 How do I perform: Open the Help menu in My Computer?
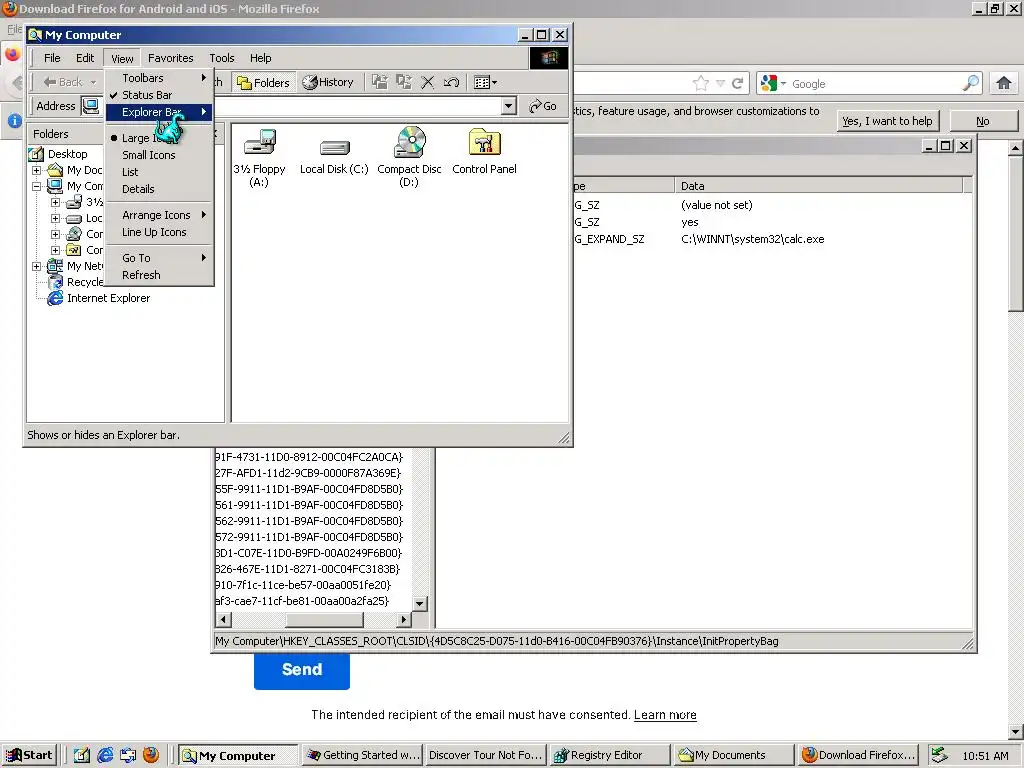click(261, 58)
